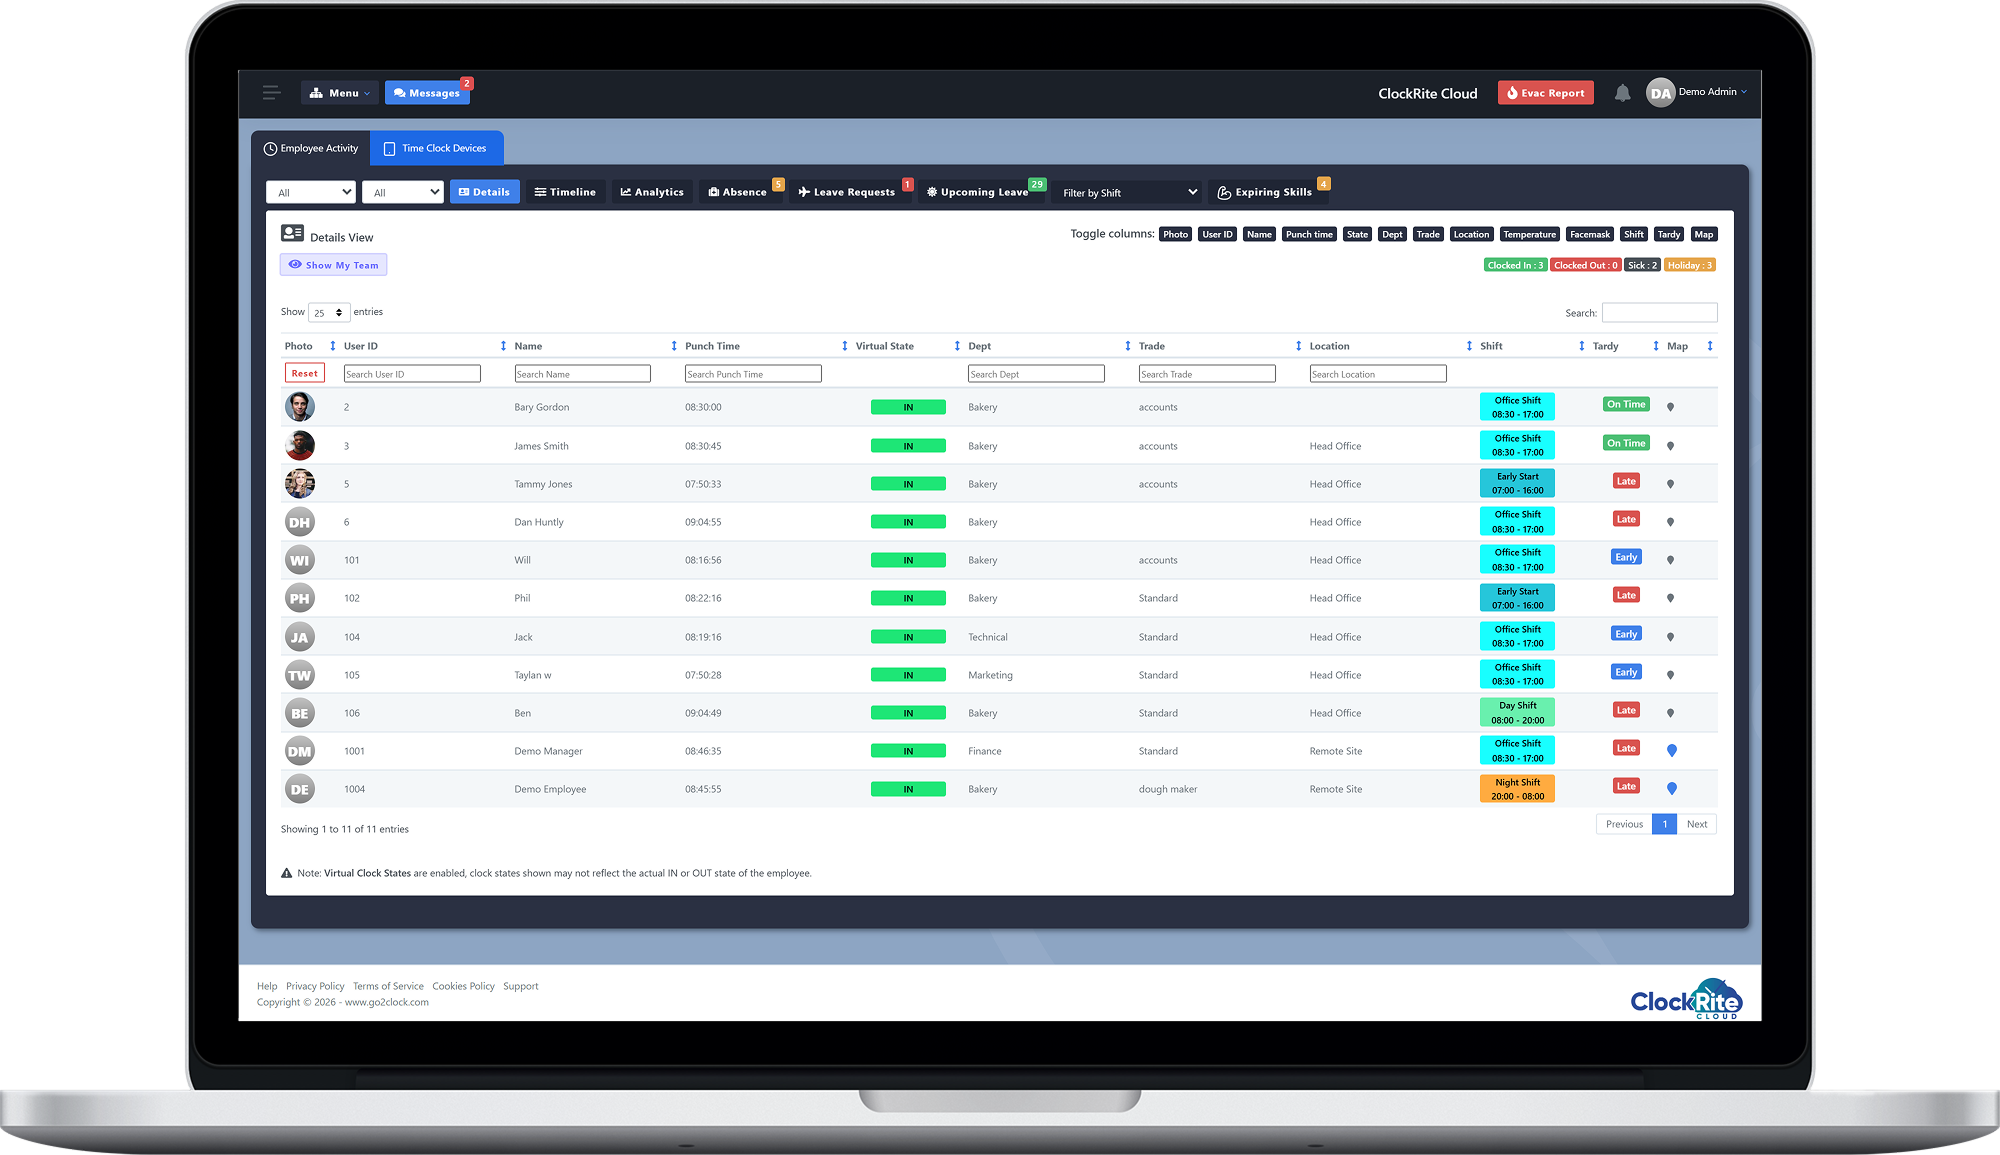Change the Show entries count selector
2000x1155 pixels.
click(328, 313)
